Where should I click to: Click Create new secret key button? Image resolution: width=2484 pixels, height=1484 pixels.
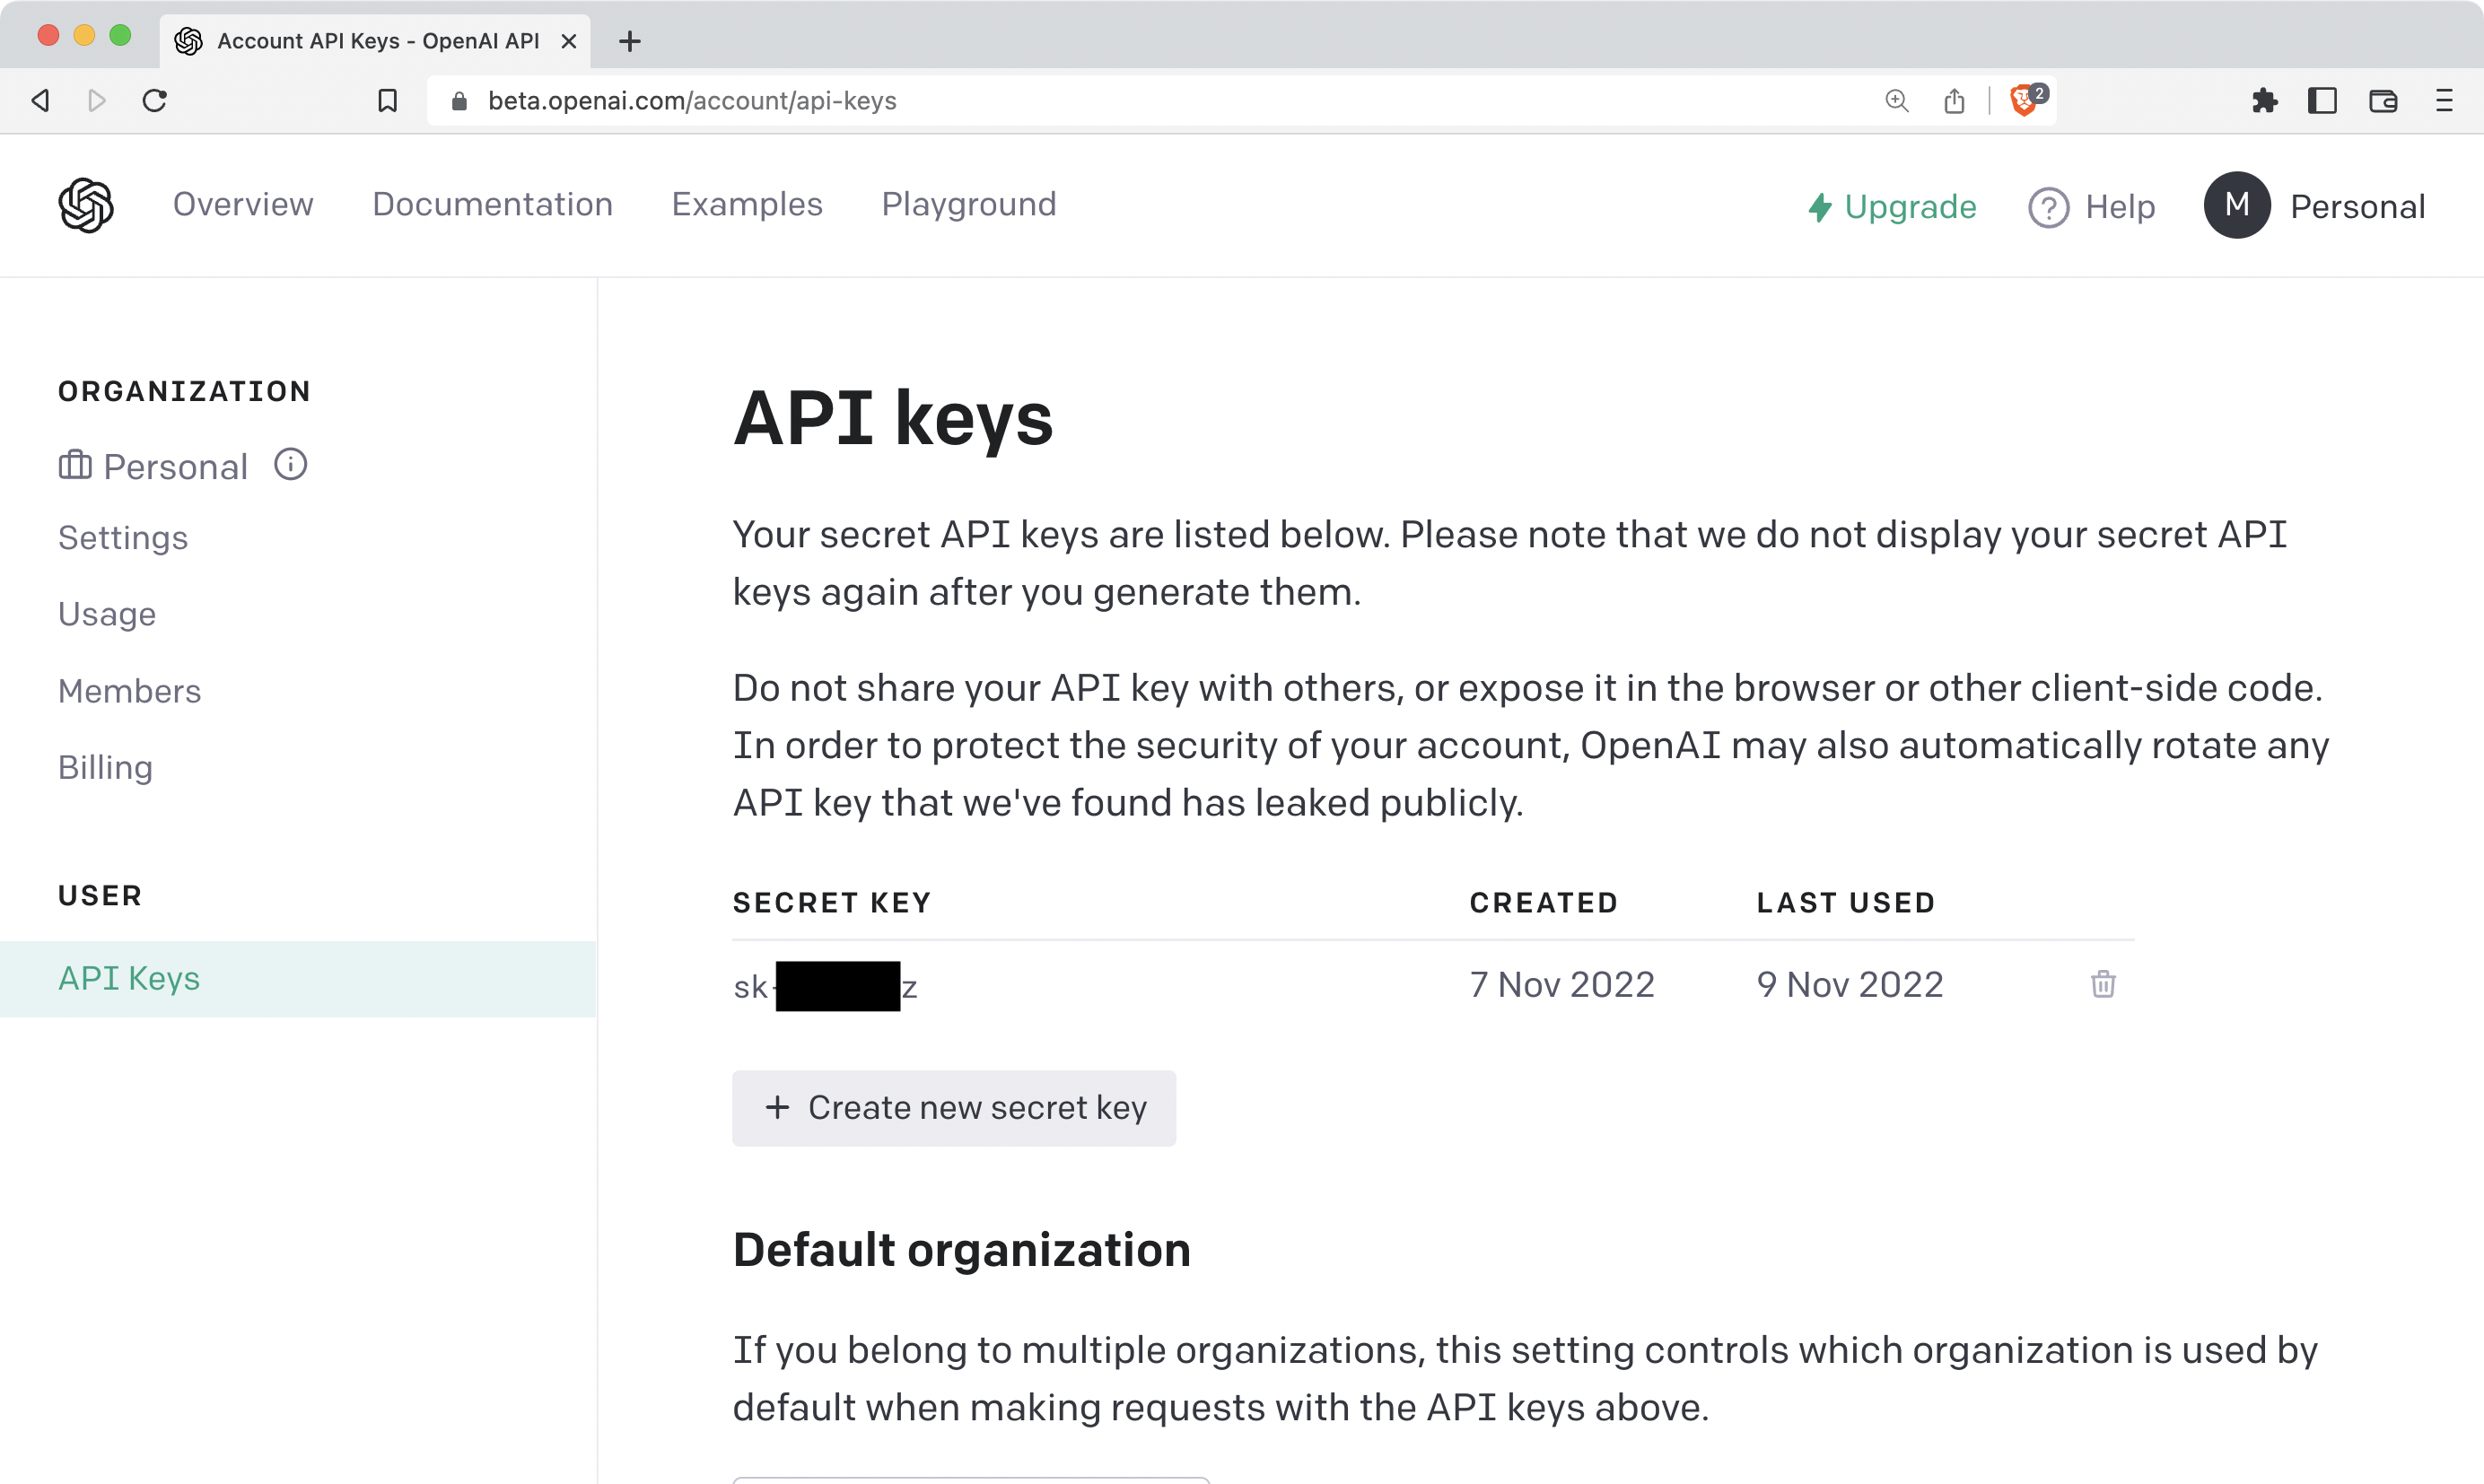click(954, 1108)
